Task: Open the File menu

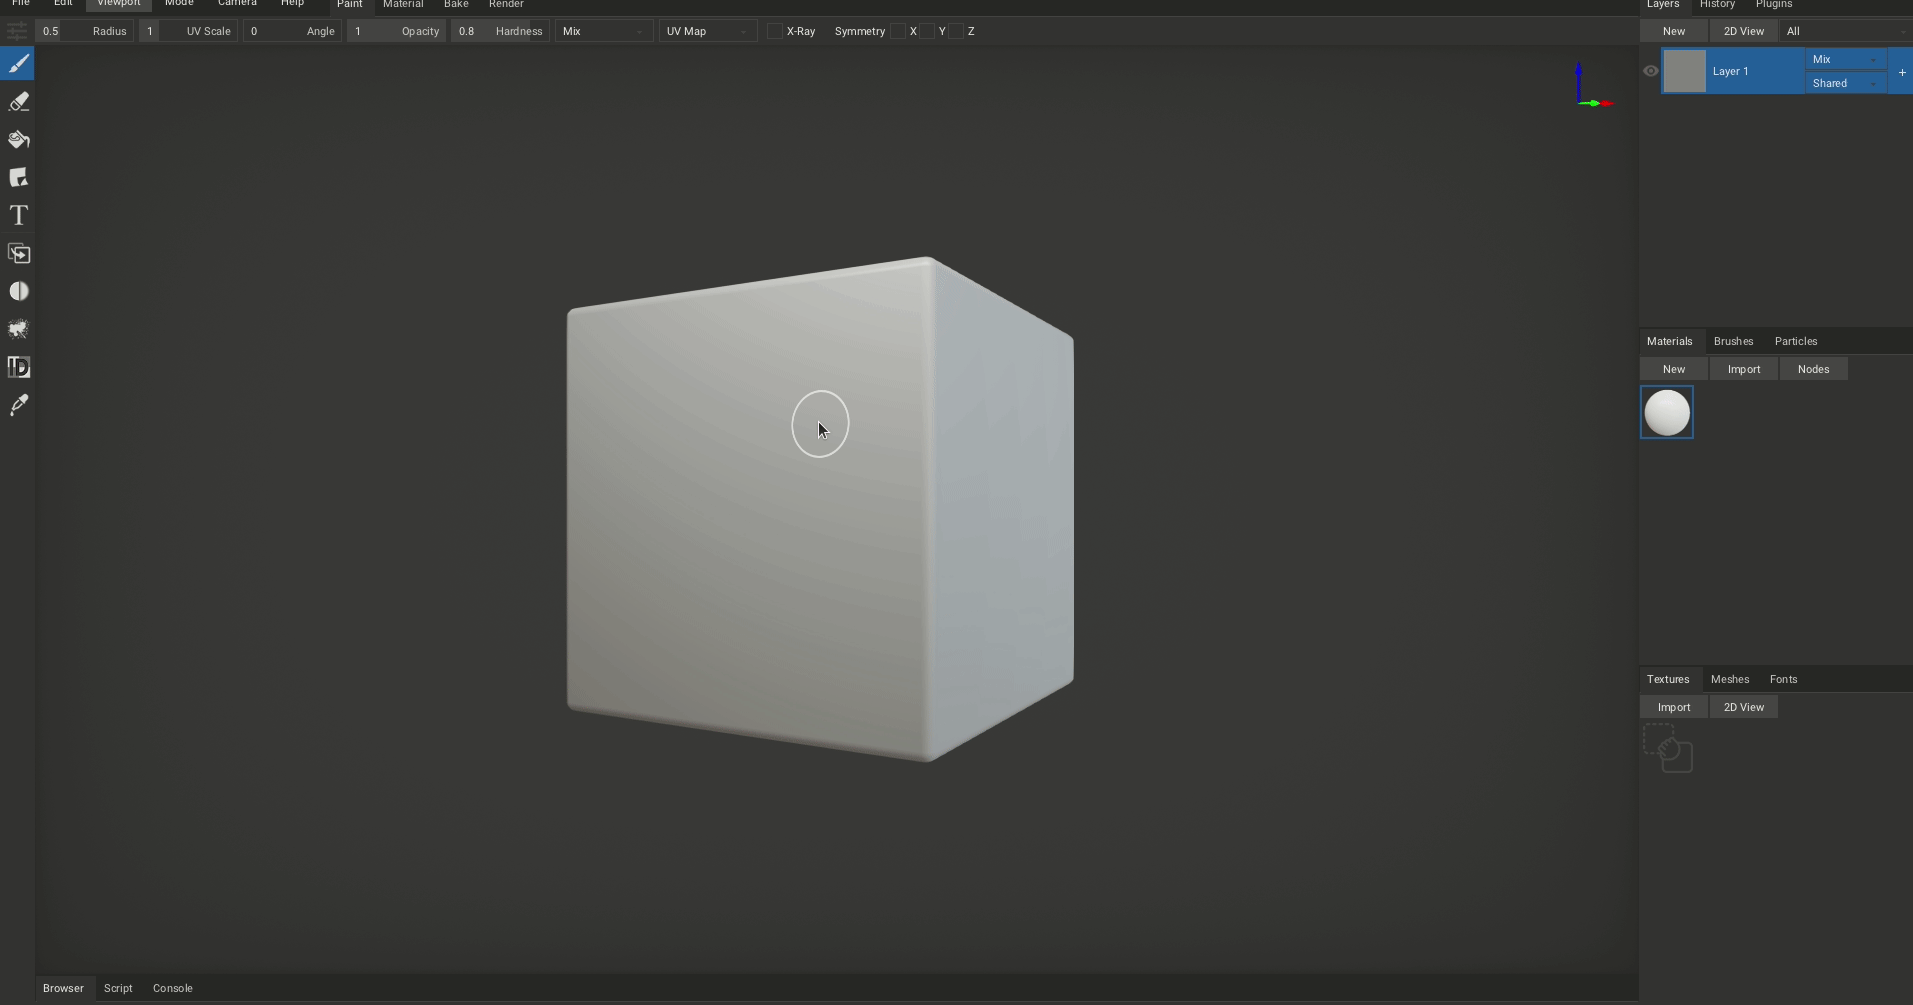Action: coord(20,4)
